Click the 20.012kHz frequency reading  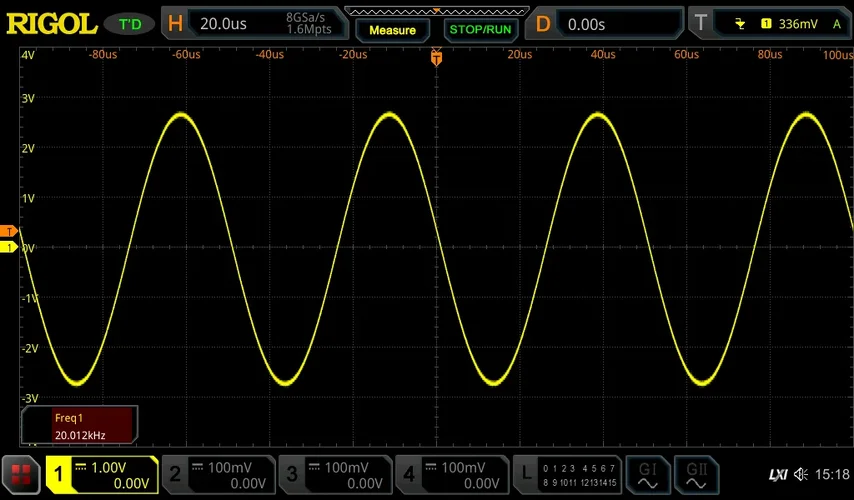[80, 435]
